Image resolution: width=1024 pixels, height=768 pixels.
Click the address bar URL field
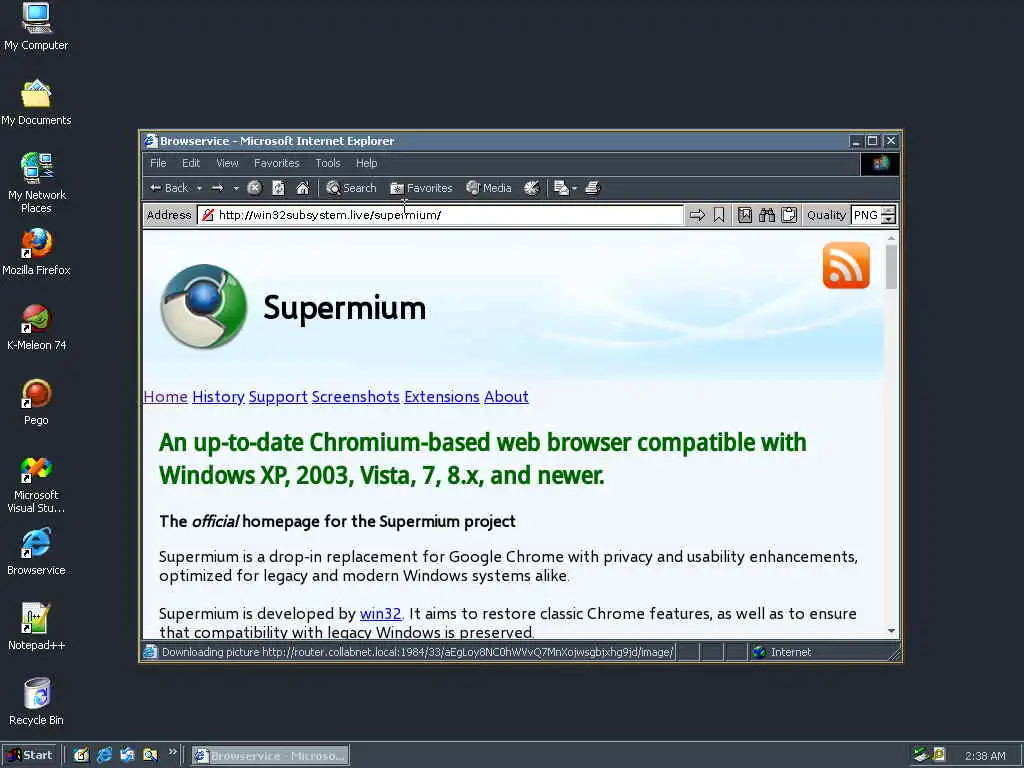[x=441, y=215]
